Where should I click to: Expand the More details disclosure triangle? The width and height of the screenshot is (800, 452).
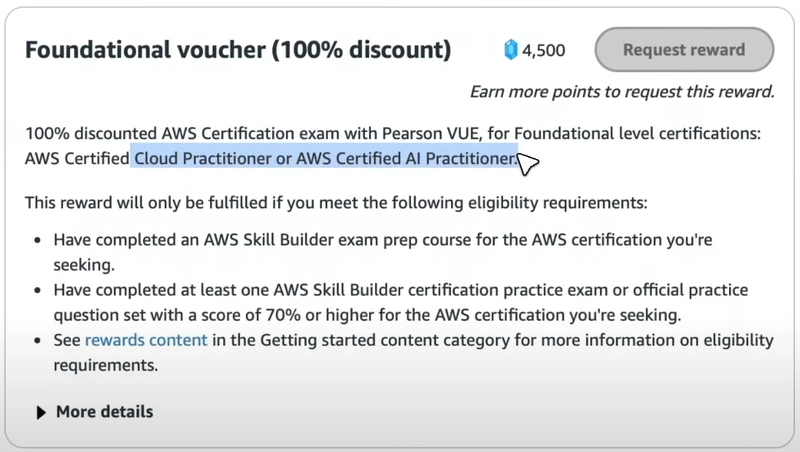pos(41,412)
